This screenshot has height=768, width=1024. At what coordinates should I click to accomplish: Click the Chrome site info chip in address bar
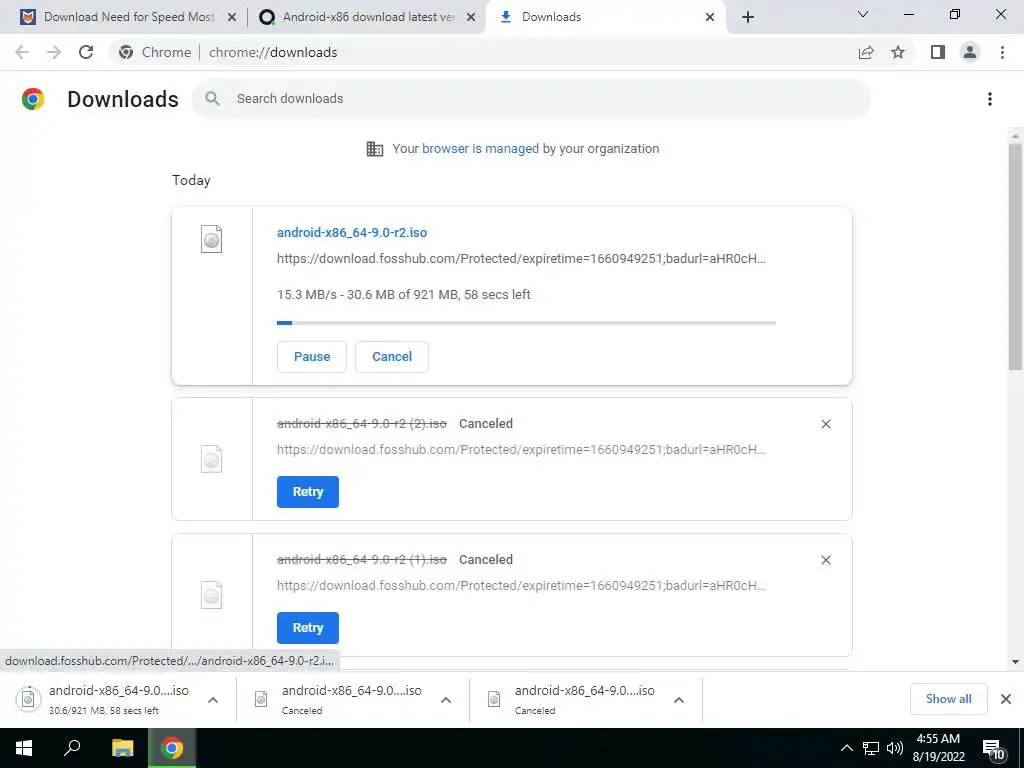tap(155, 52)
